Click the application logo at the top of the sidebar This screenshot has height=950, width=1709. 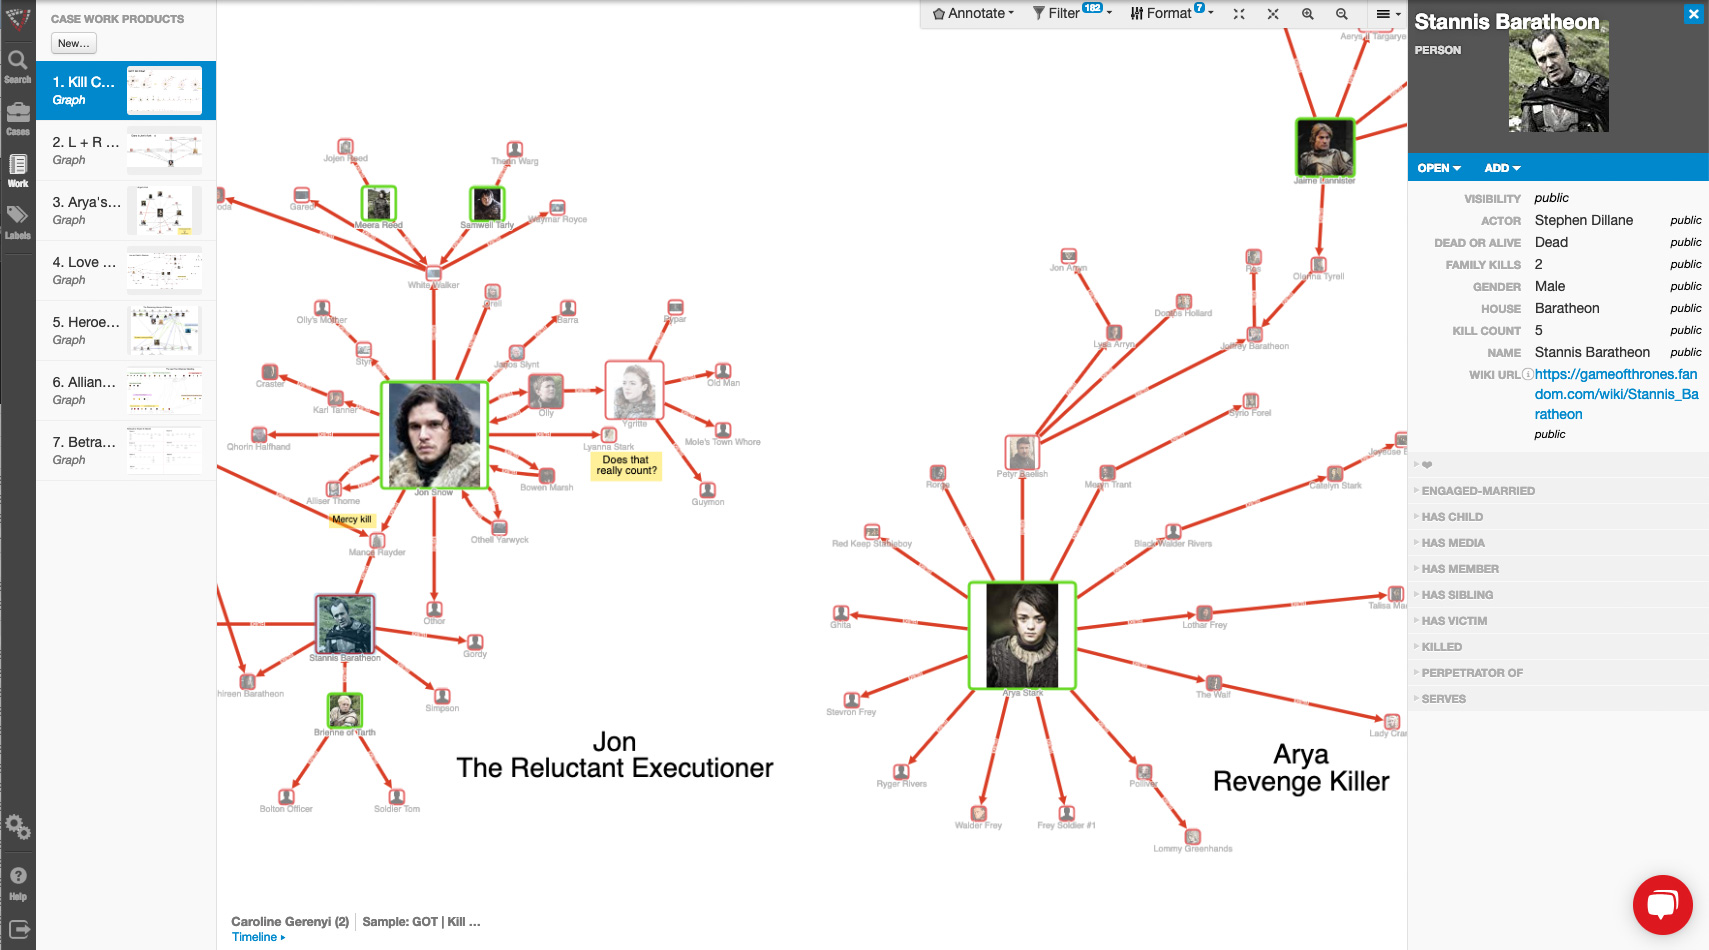click(18, 18)
